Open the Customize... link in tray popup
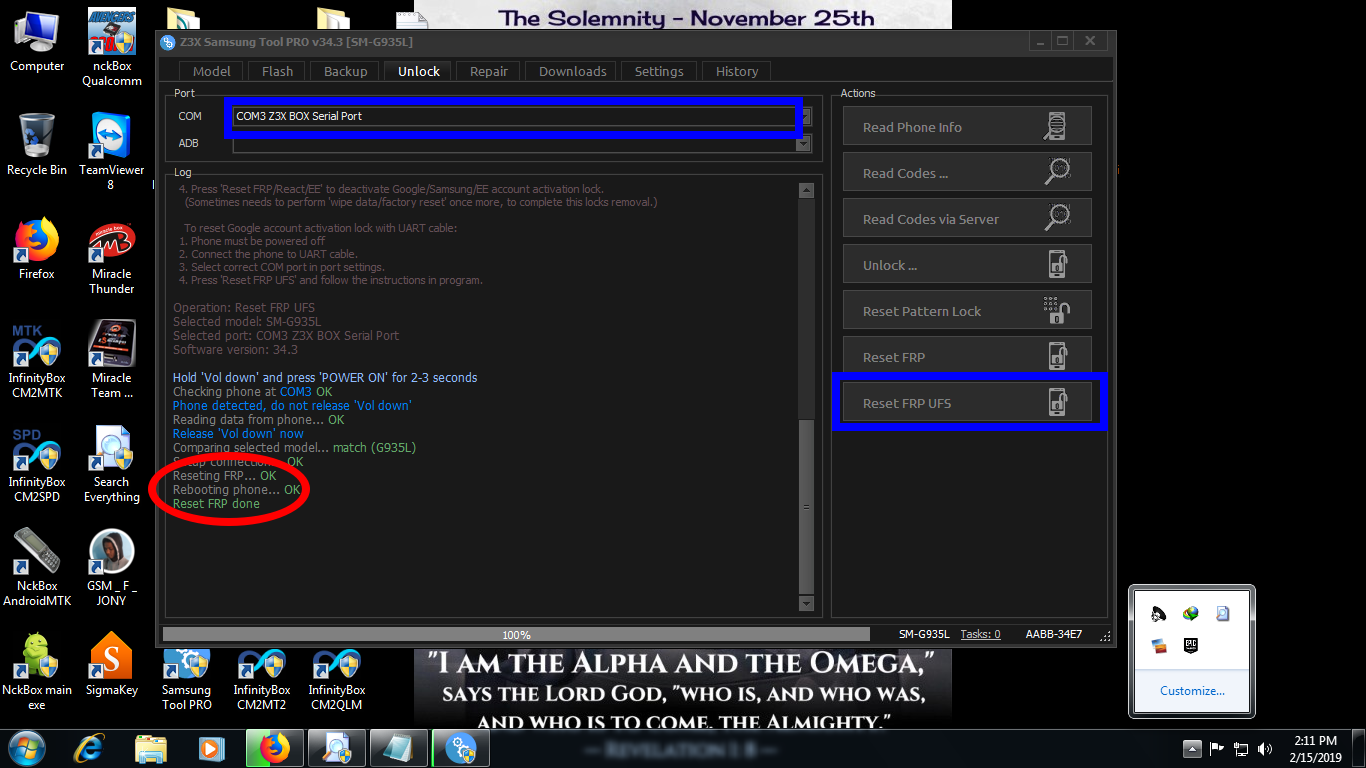 [1192, 690]
